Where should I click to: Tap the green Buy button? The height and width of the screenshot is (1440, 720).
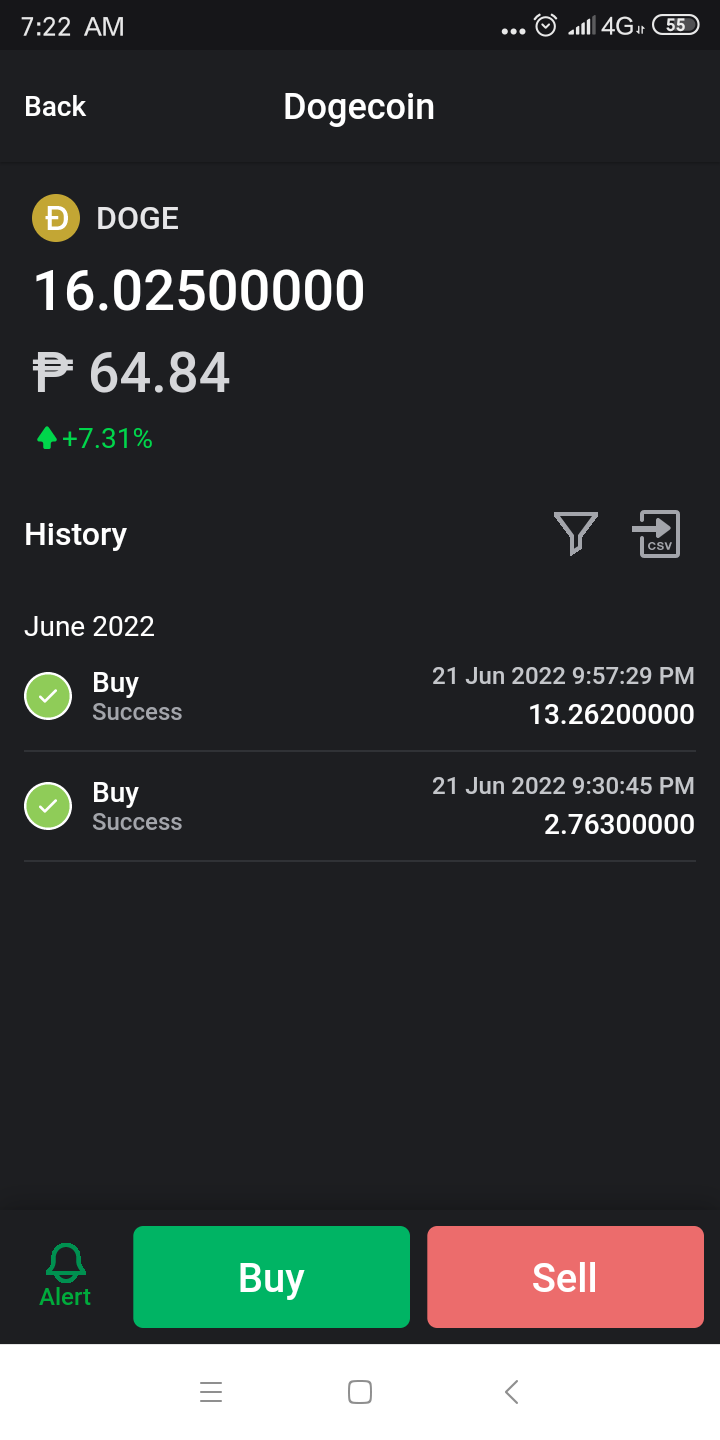271,1277
